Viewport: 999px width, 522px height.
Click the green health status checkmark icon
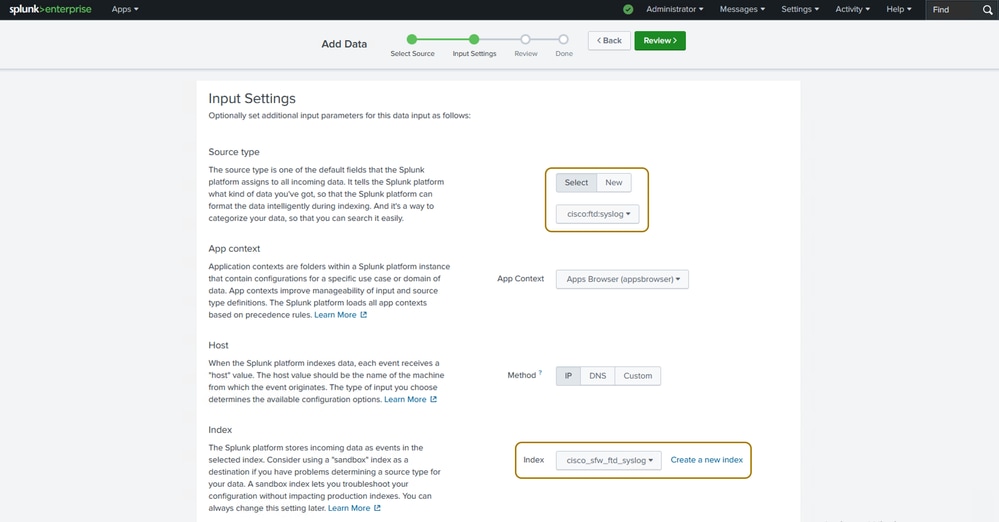pyautogui.click(x=628, y=10)
